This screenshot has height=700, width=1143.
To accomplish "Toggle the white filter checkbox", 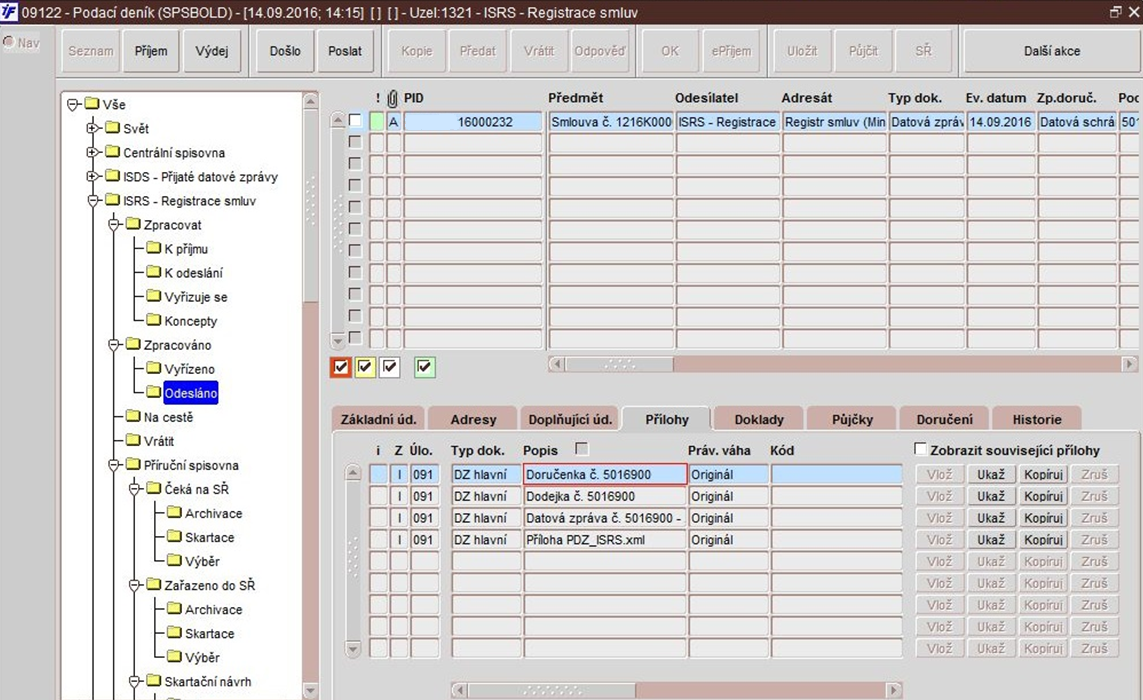I will point(390,367).
